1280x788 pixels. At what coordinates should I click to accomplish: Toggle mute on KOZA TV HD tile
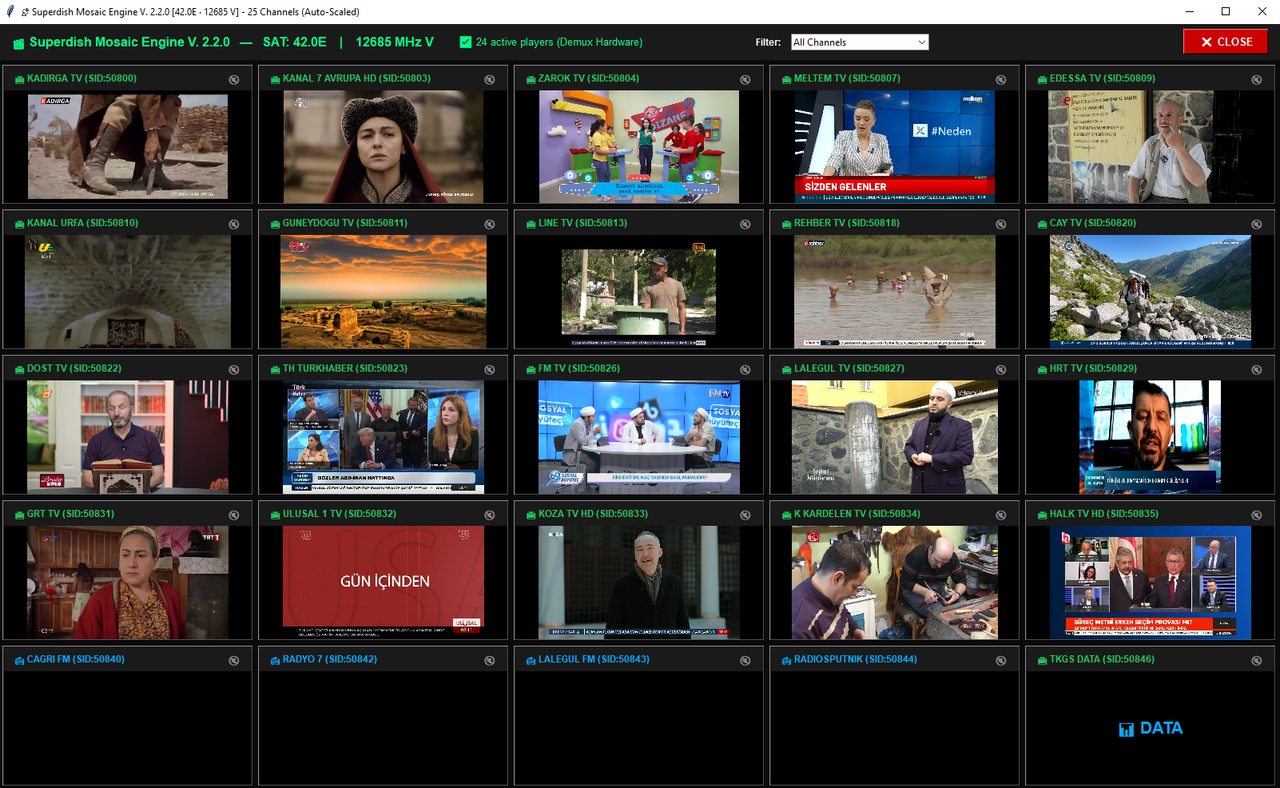(x=745, y=515)
